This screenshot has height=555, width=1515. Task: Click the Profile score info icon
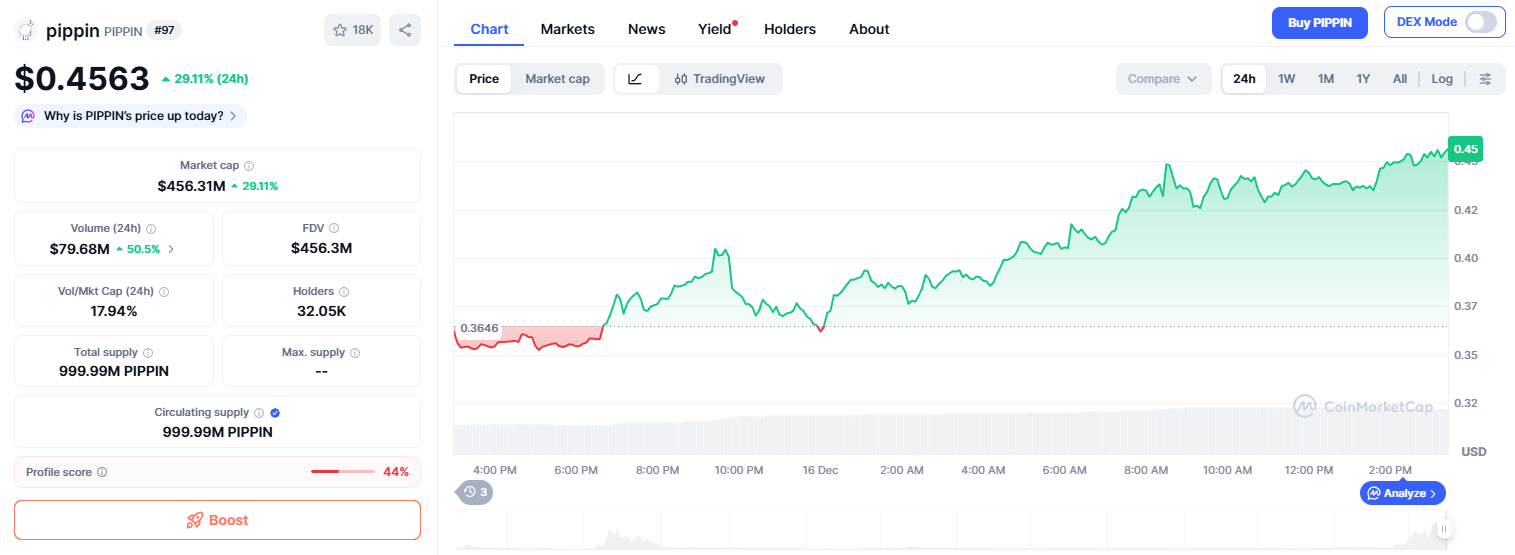point(102,472)
